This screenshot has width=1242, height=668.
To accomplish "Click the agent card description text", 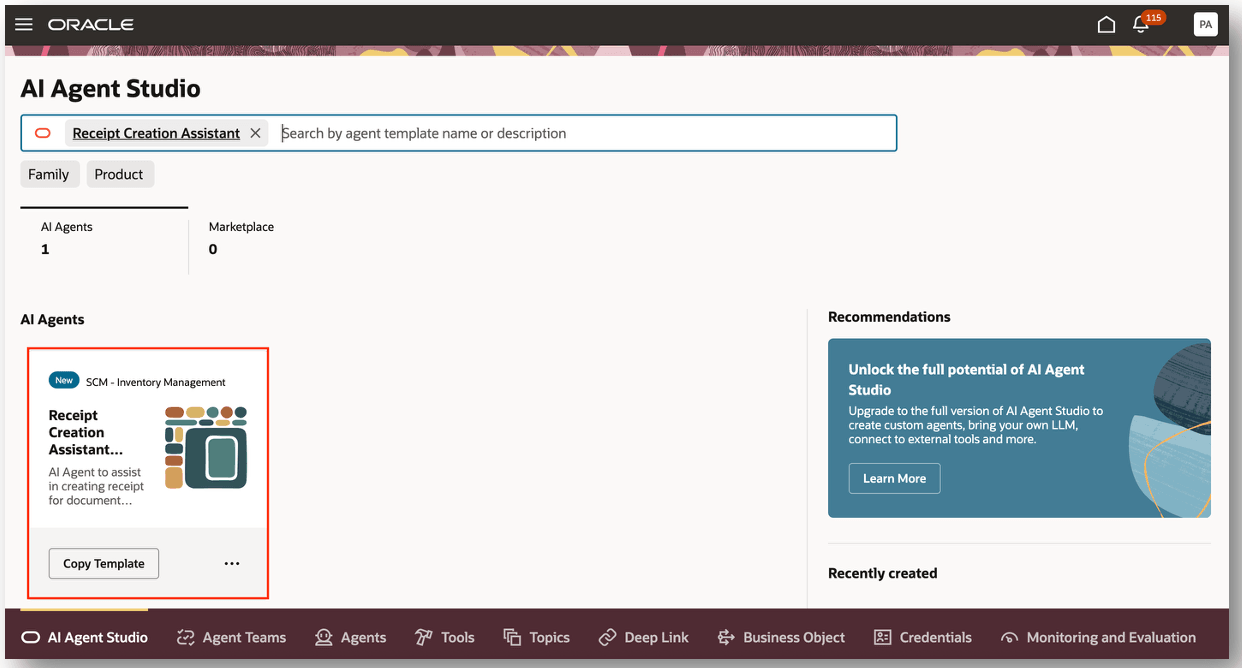I will [97, 486].
